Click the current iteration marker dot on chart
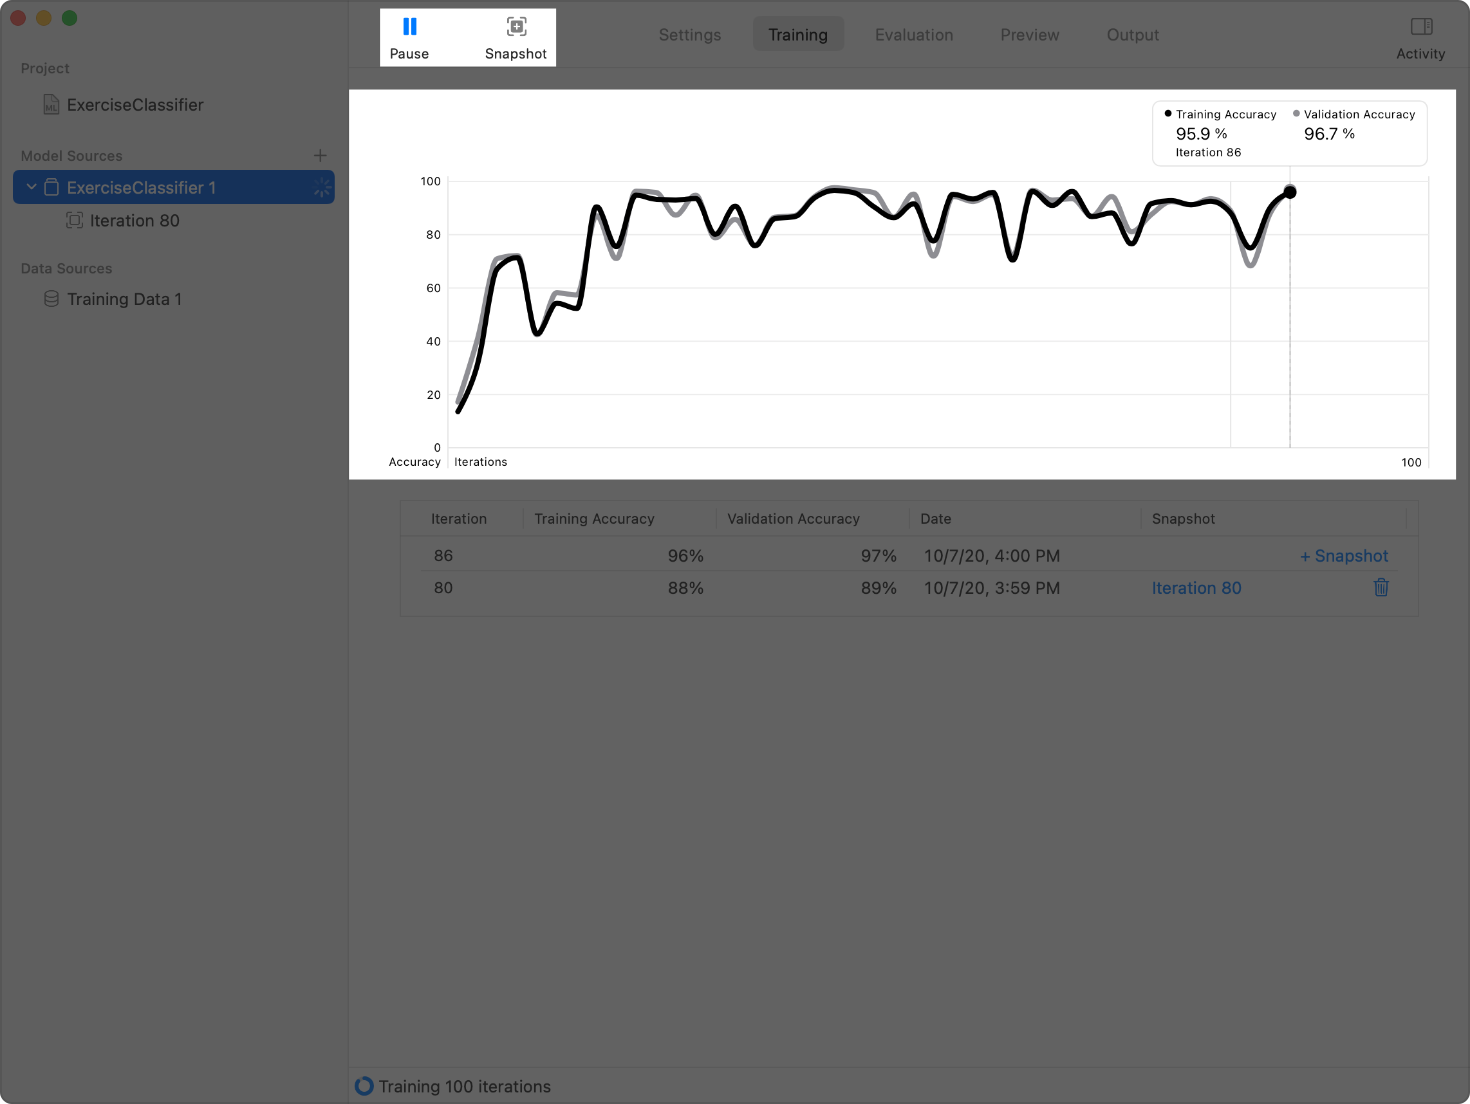Image resolution: width=1470 pixels, height=1104 pixels. 1290,192
